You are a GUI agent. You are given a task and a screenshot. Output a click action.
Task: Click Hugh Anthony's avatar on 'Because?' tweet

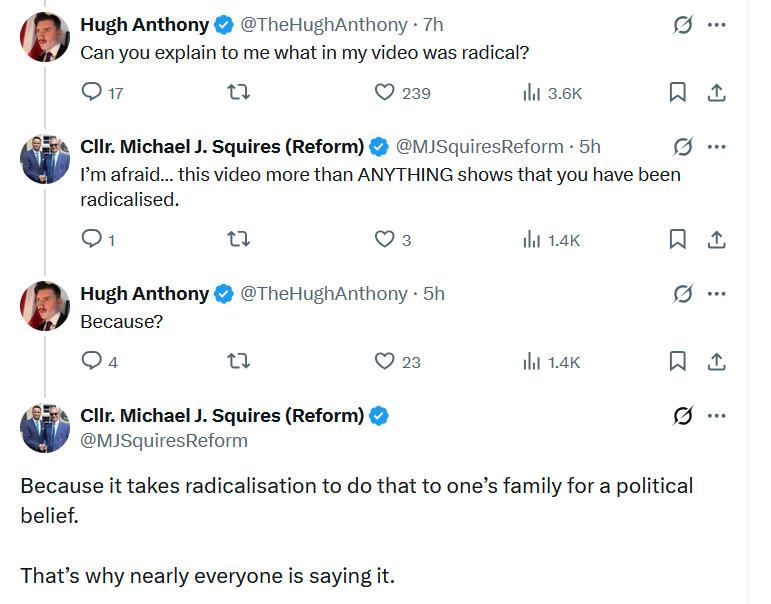coord(45,306)
